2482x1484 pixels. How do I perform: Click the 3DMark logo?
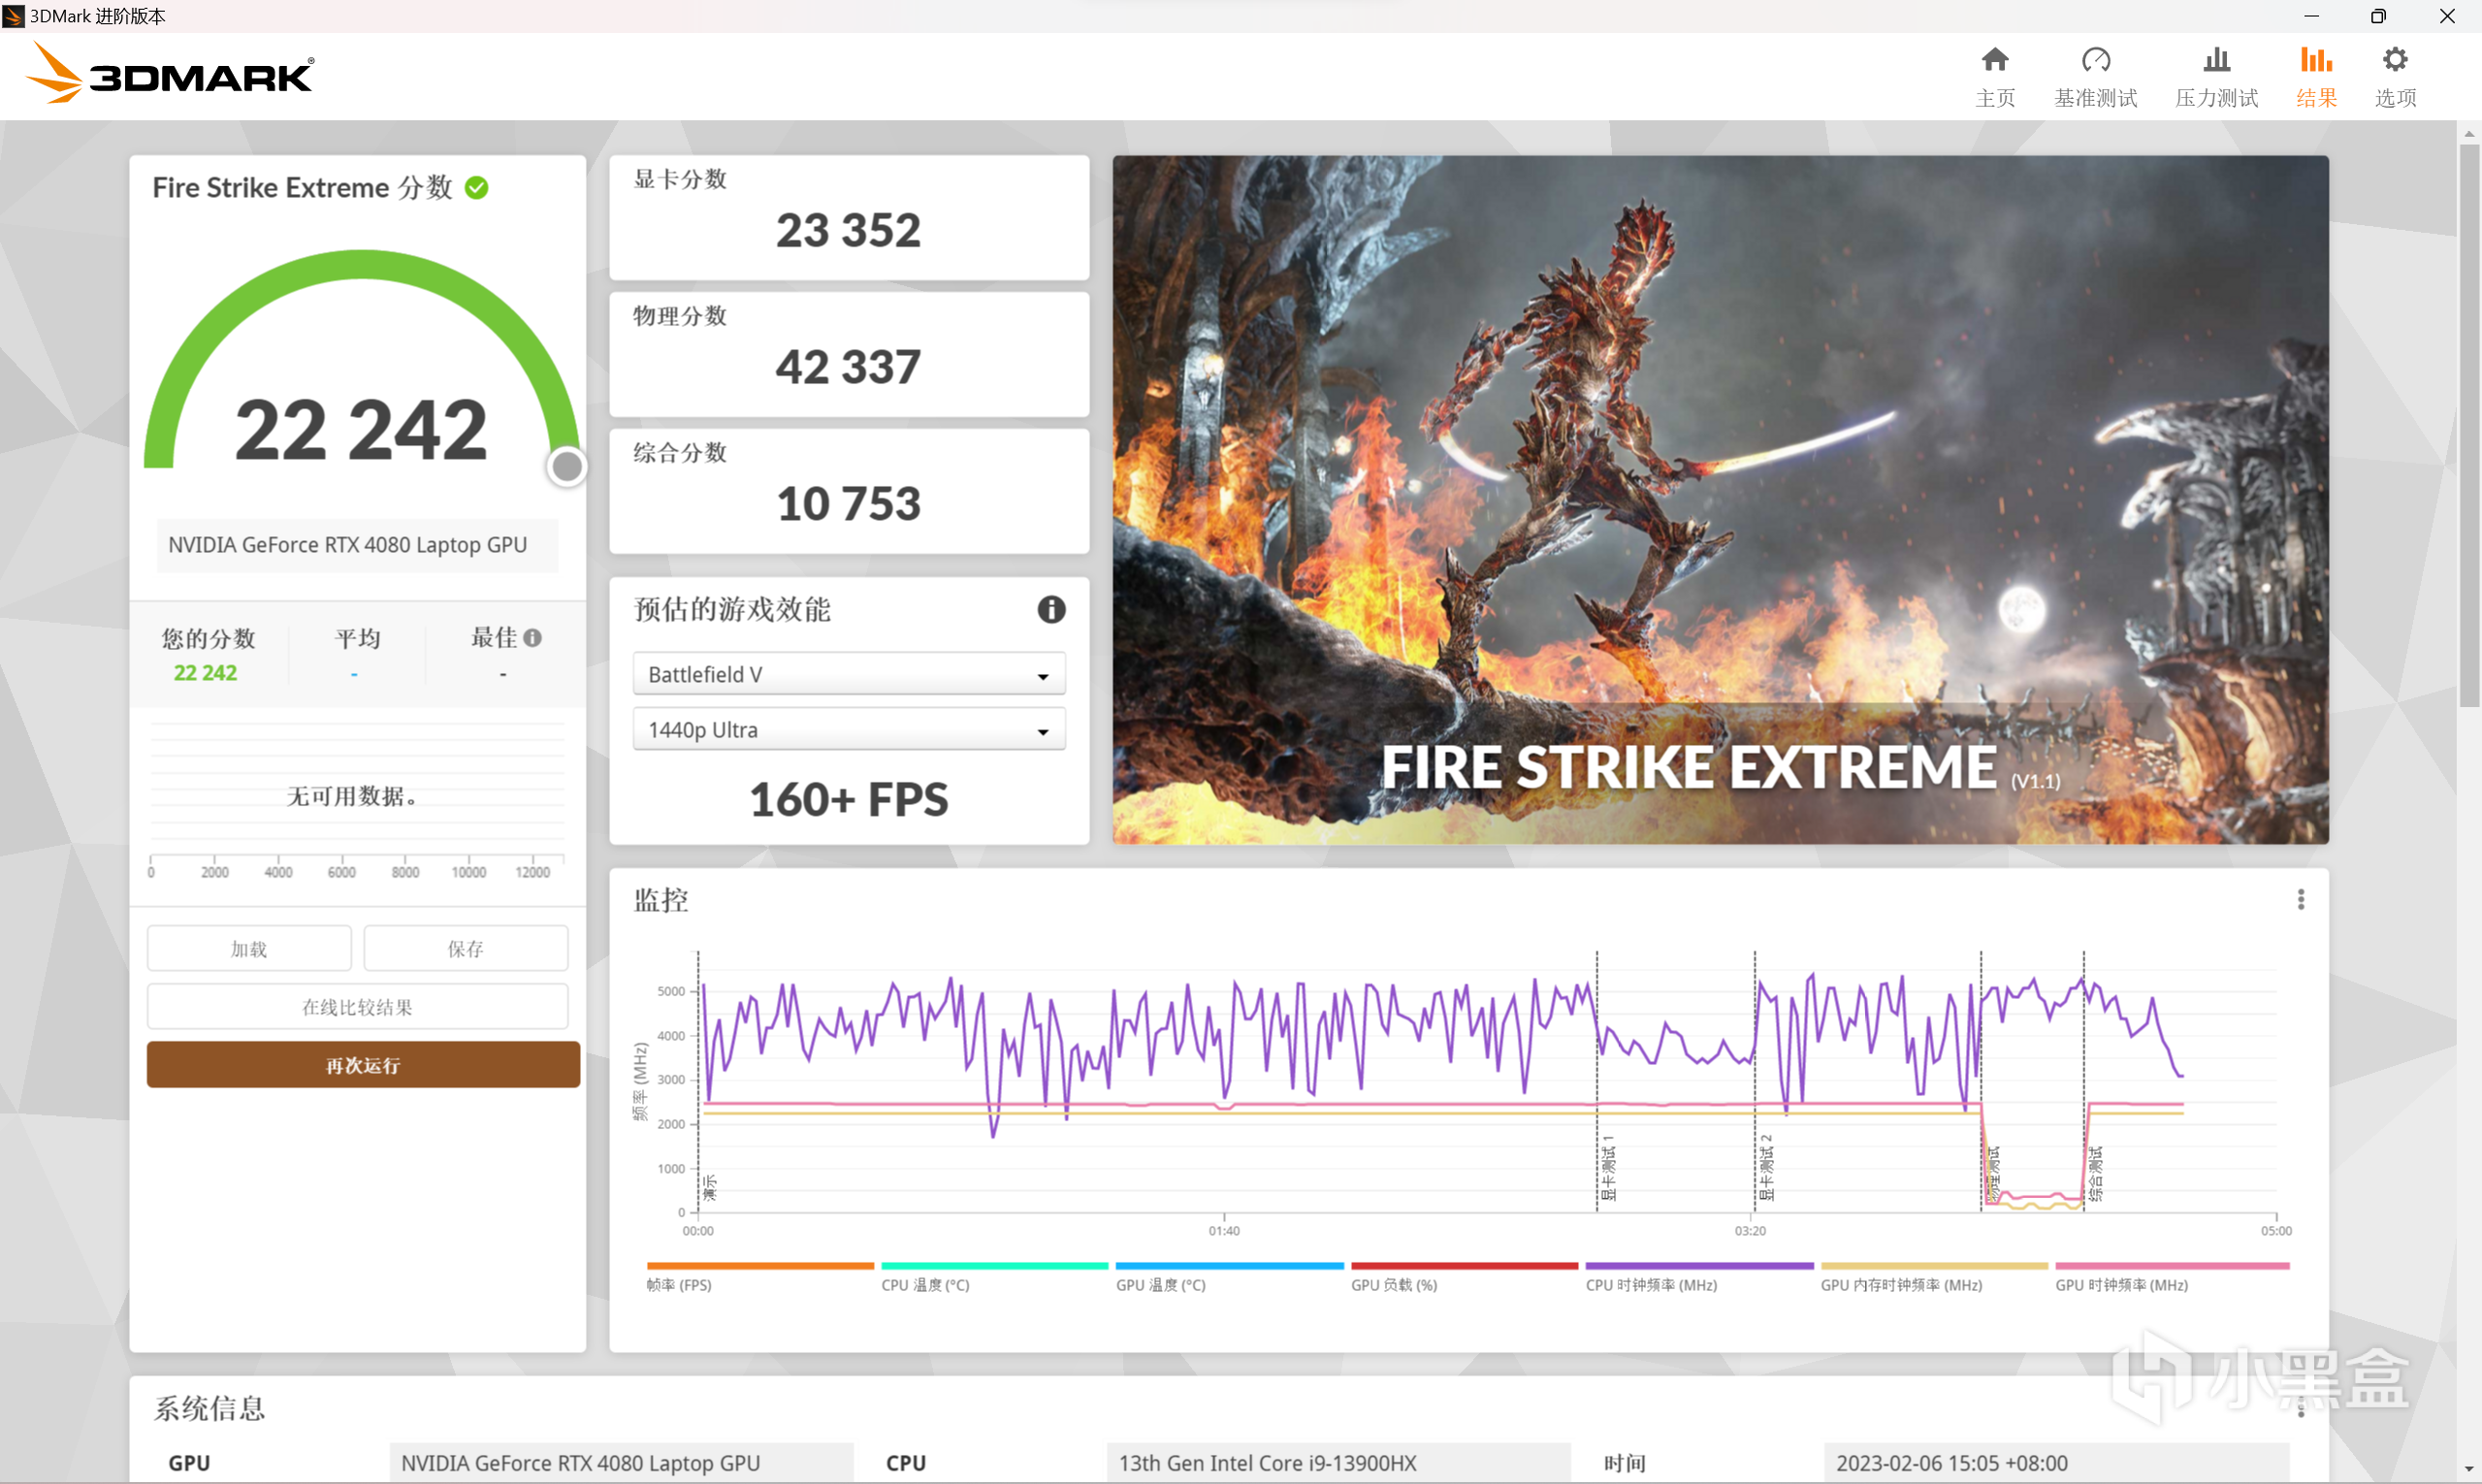170,74
